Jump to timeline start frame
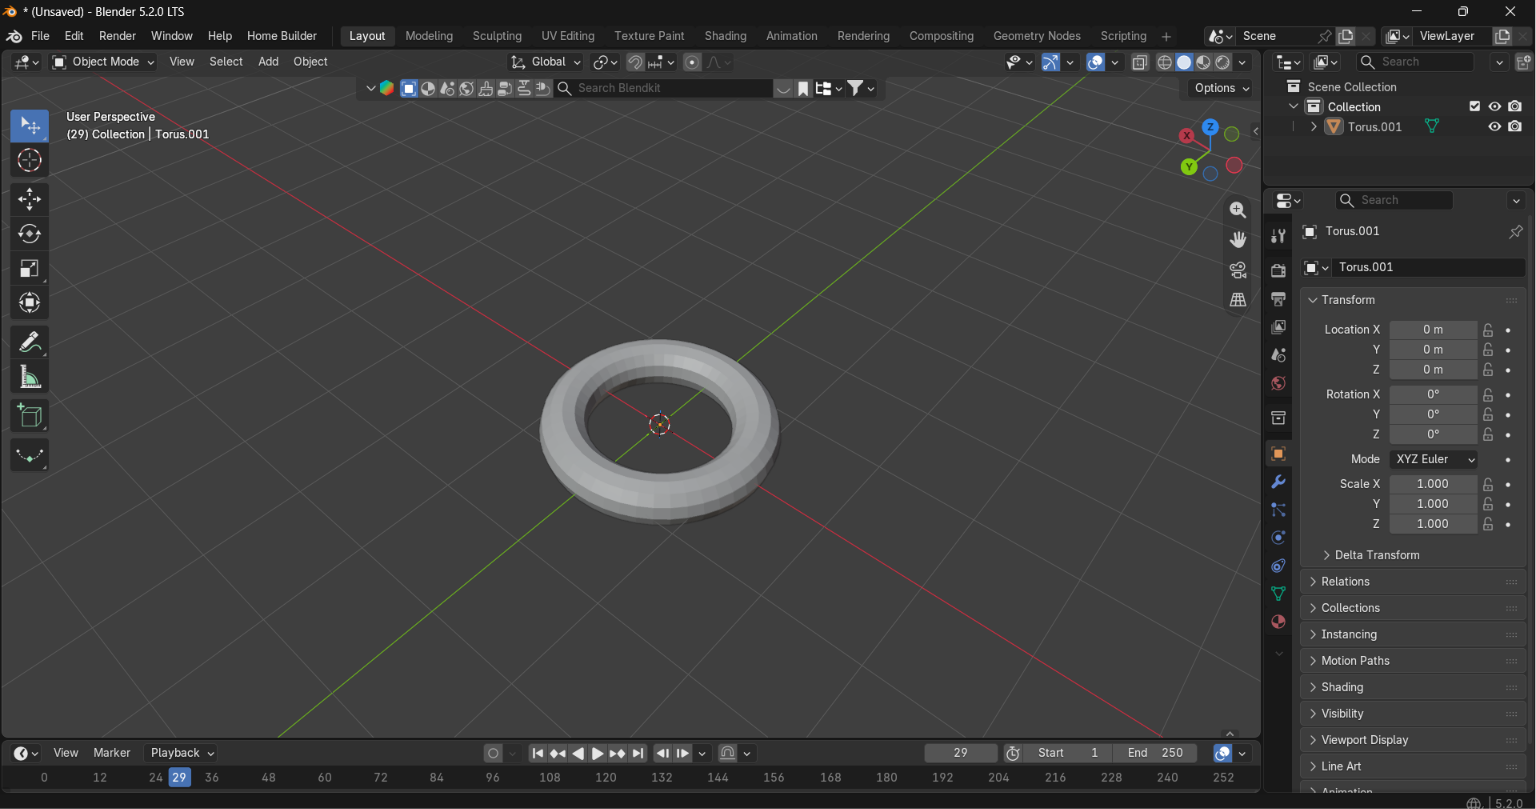 538,754
